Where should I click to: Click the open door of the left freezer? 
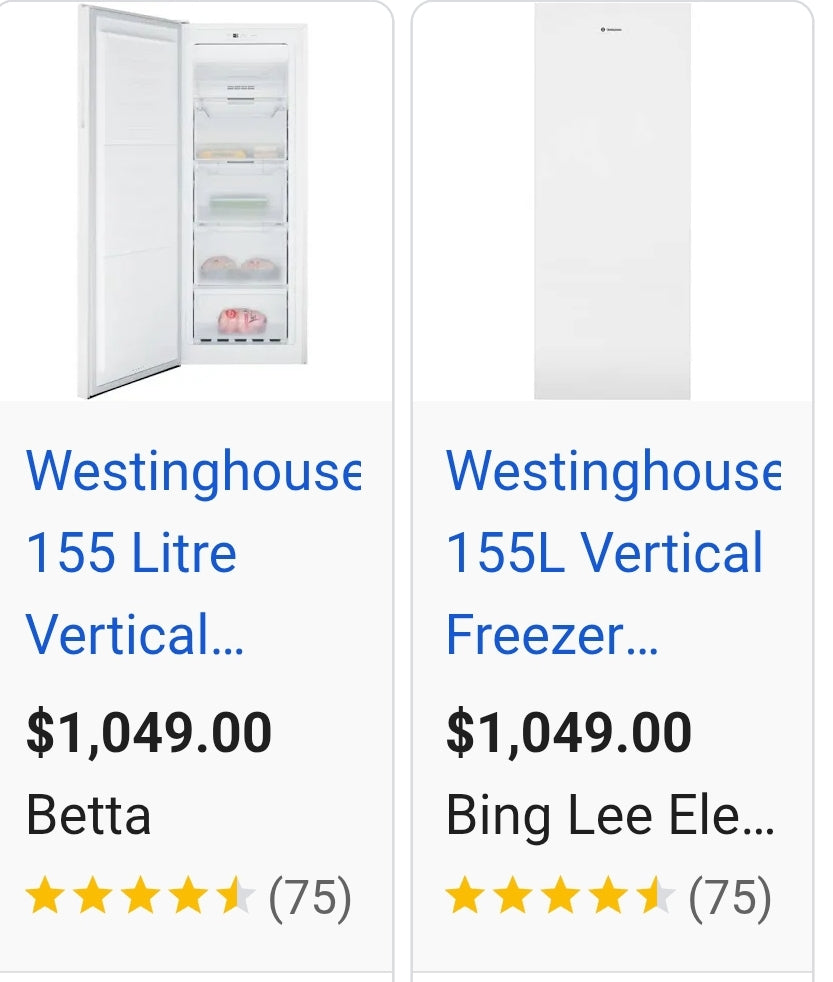click(130, 200)
